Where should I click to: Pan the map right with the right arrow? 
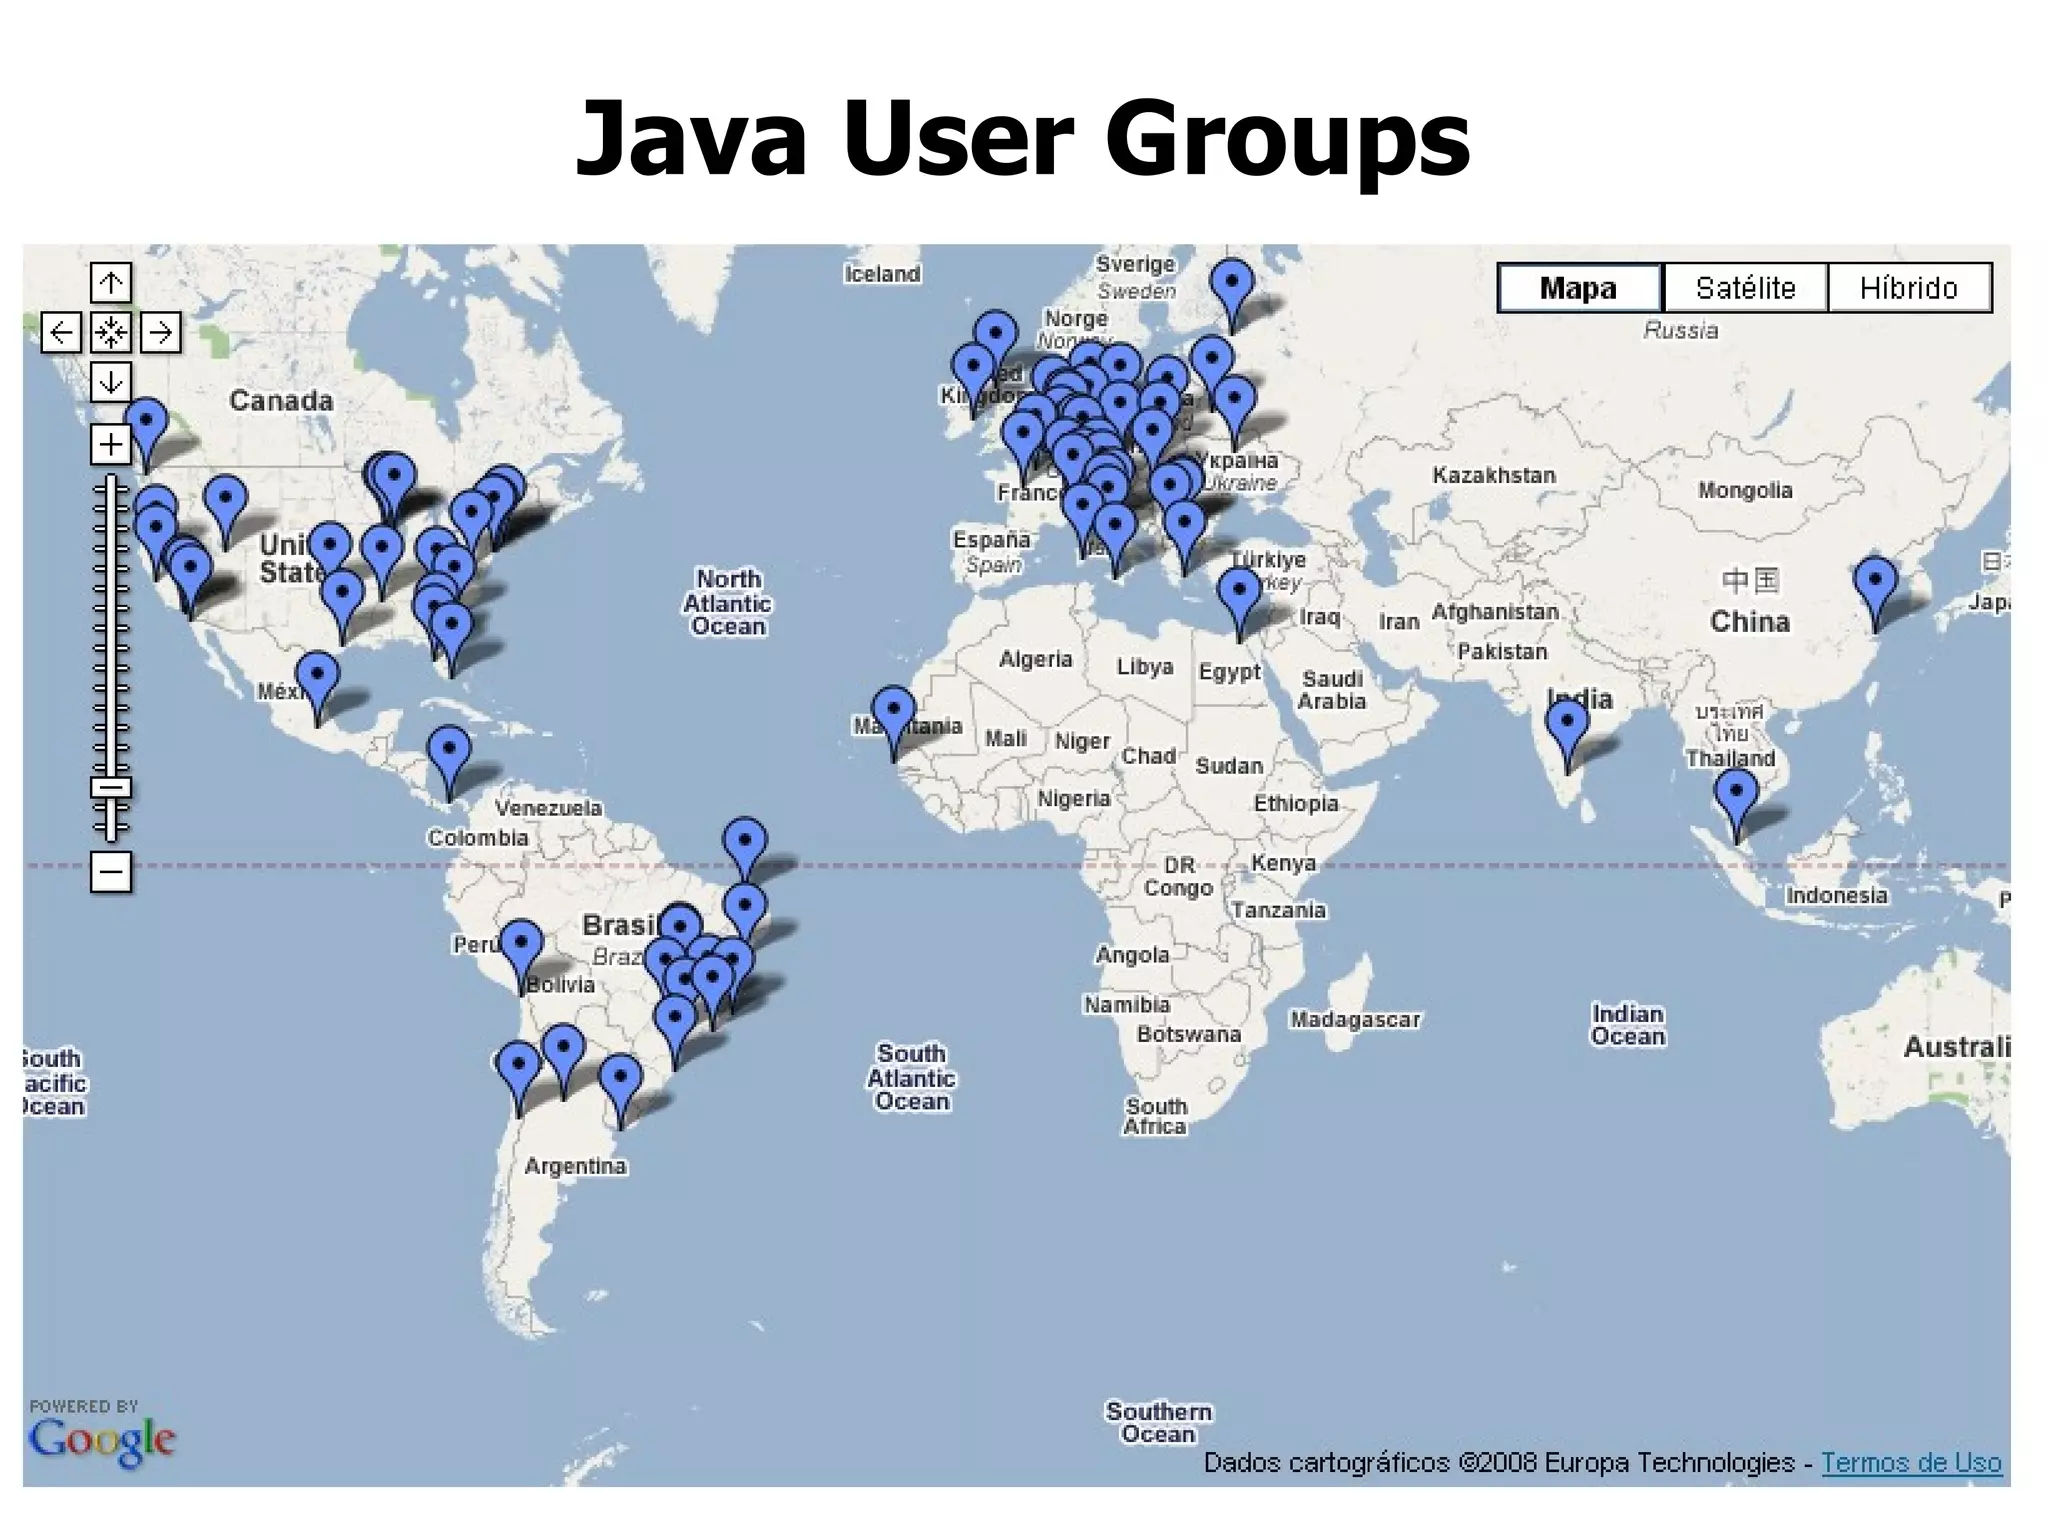click(160, 332)
